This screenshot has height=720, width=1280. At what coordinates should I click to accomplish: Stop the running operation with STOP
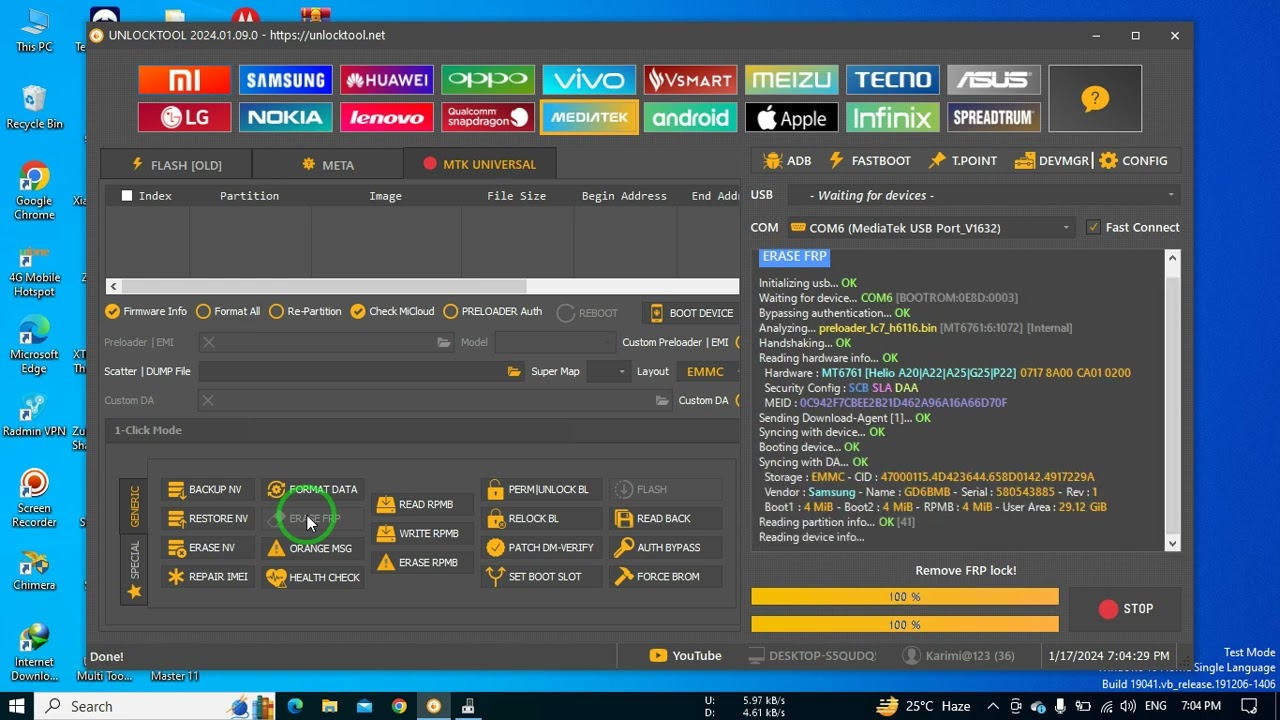[1126, 608]
